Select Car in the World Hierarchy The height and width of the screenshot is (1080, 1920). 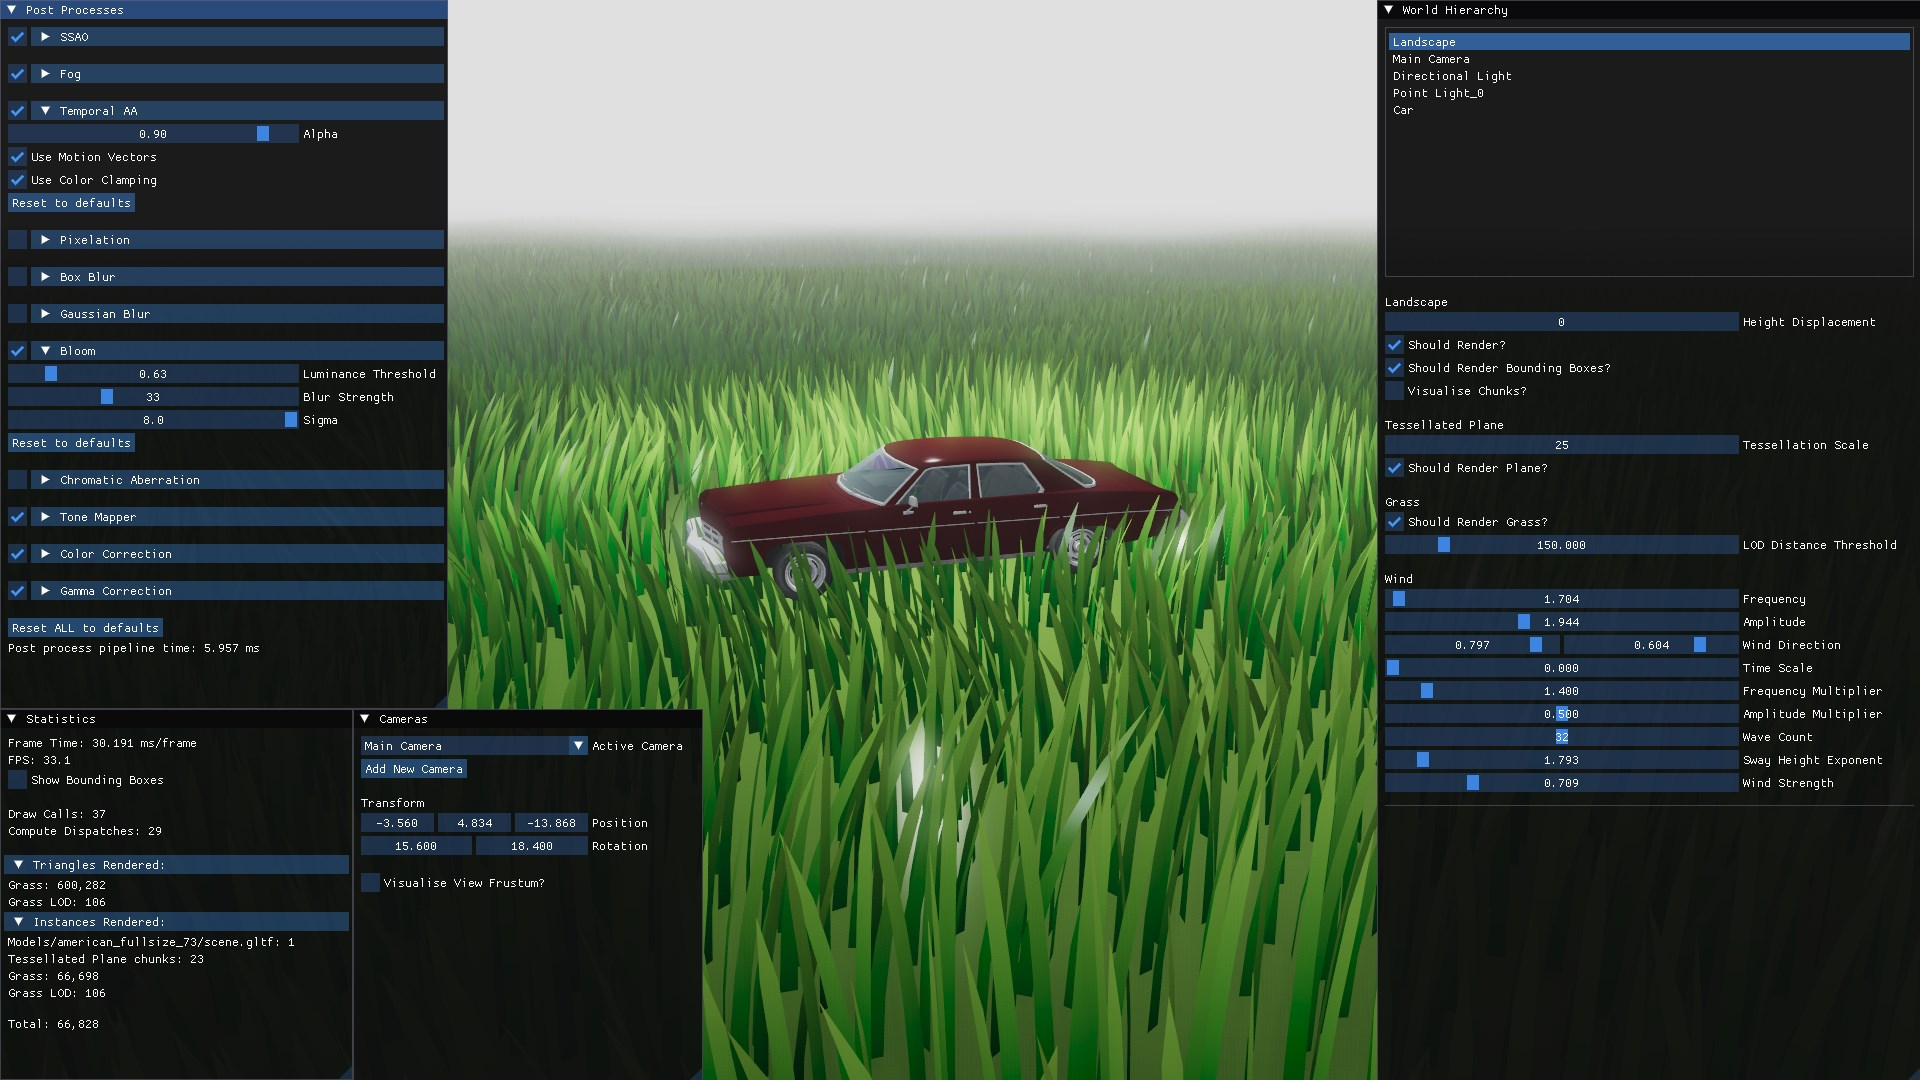(x=1403, y=110)
